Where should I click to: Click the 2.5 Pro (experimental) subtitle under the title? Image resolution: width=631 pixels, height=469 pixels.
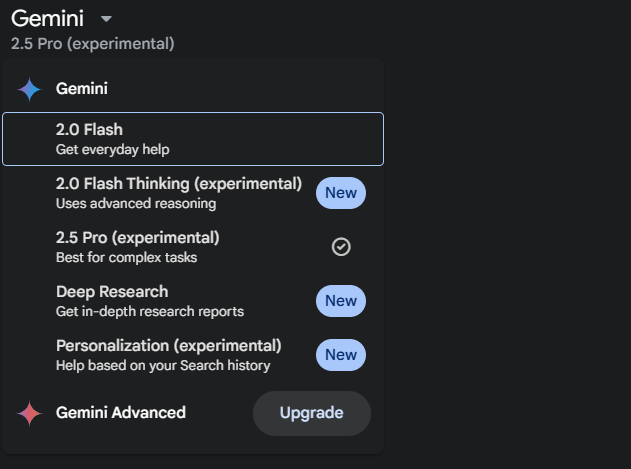click(93, 43)
